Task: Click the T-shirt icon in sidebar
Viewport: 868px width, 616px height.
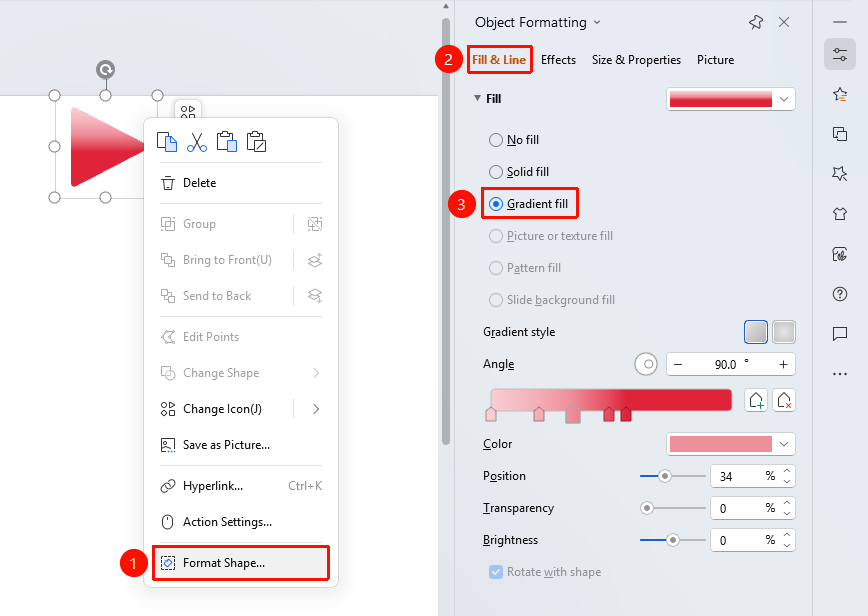Action: (840, 214)
